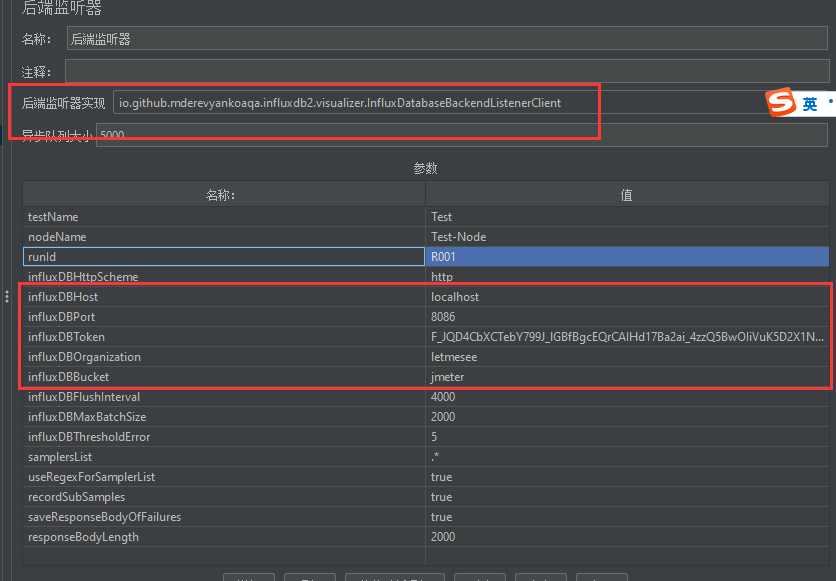Click the R001 value cell
This screenshot has width=836, height=581.
(x=628, y=256)
